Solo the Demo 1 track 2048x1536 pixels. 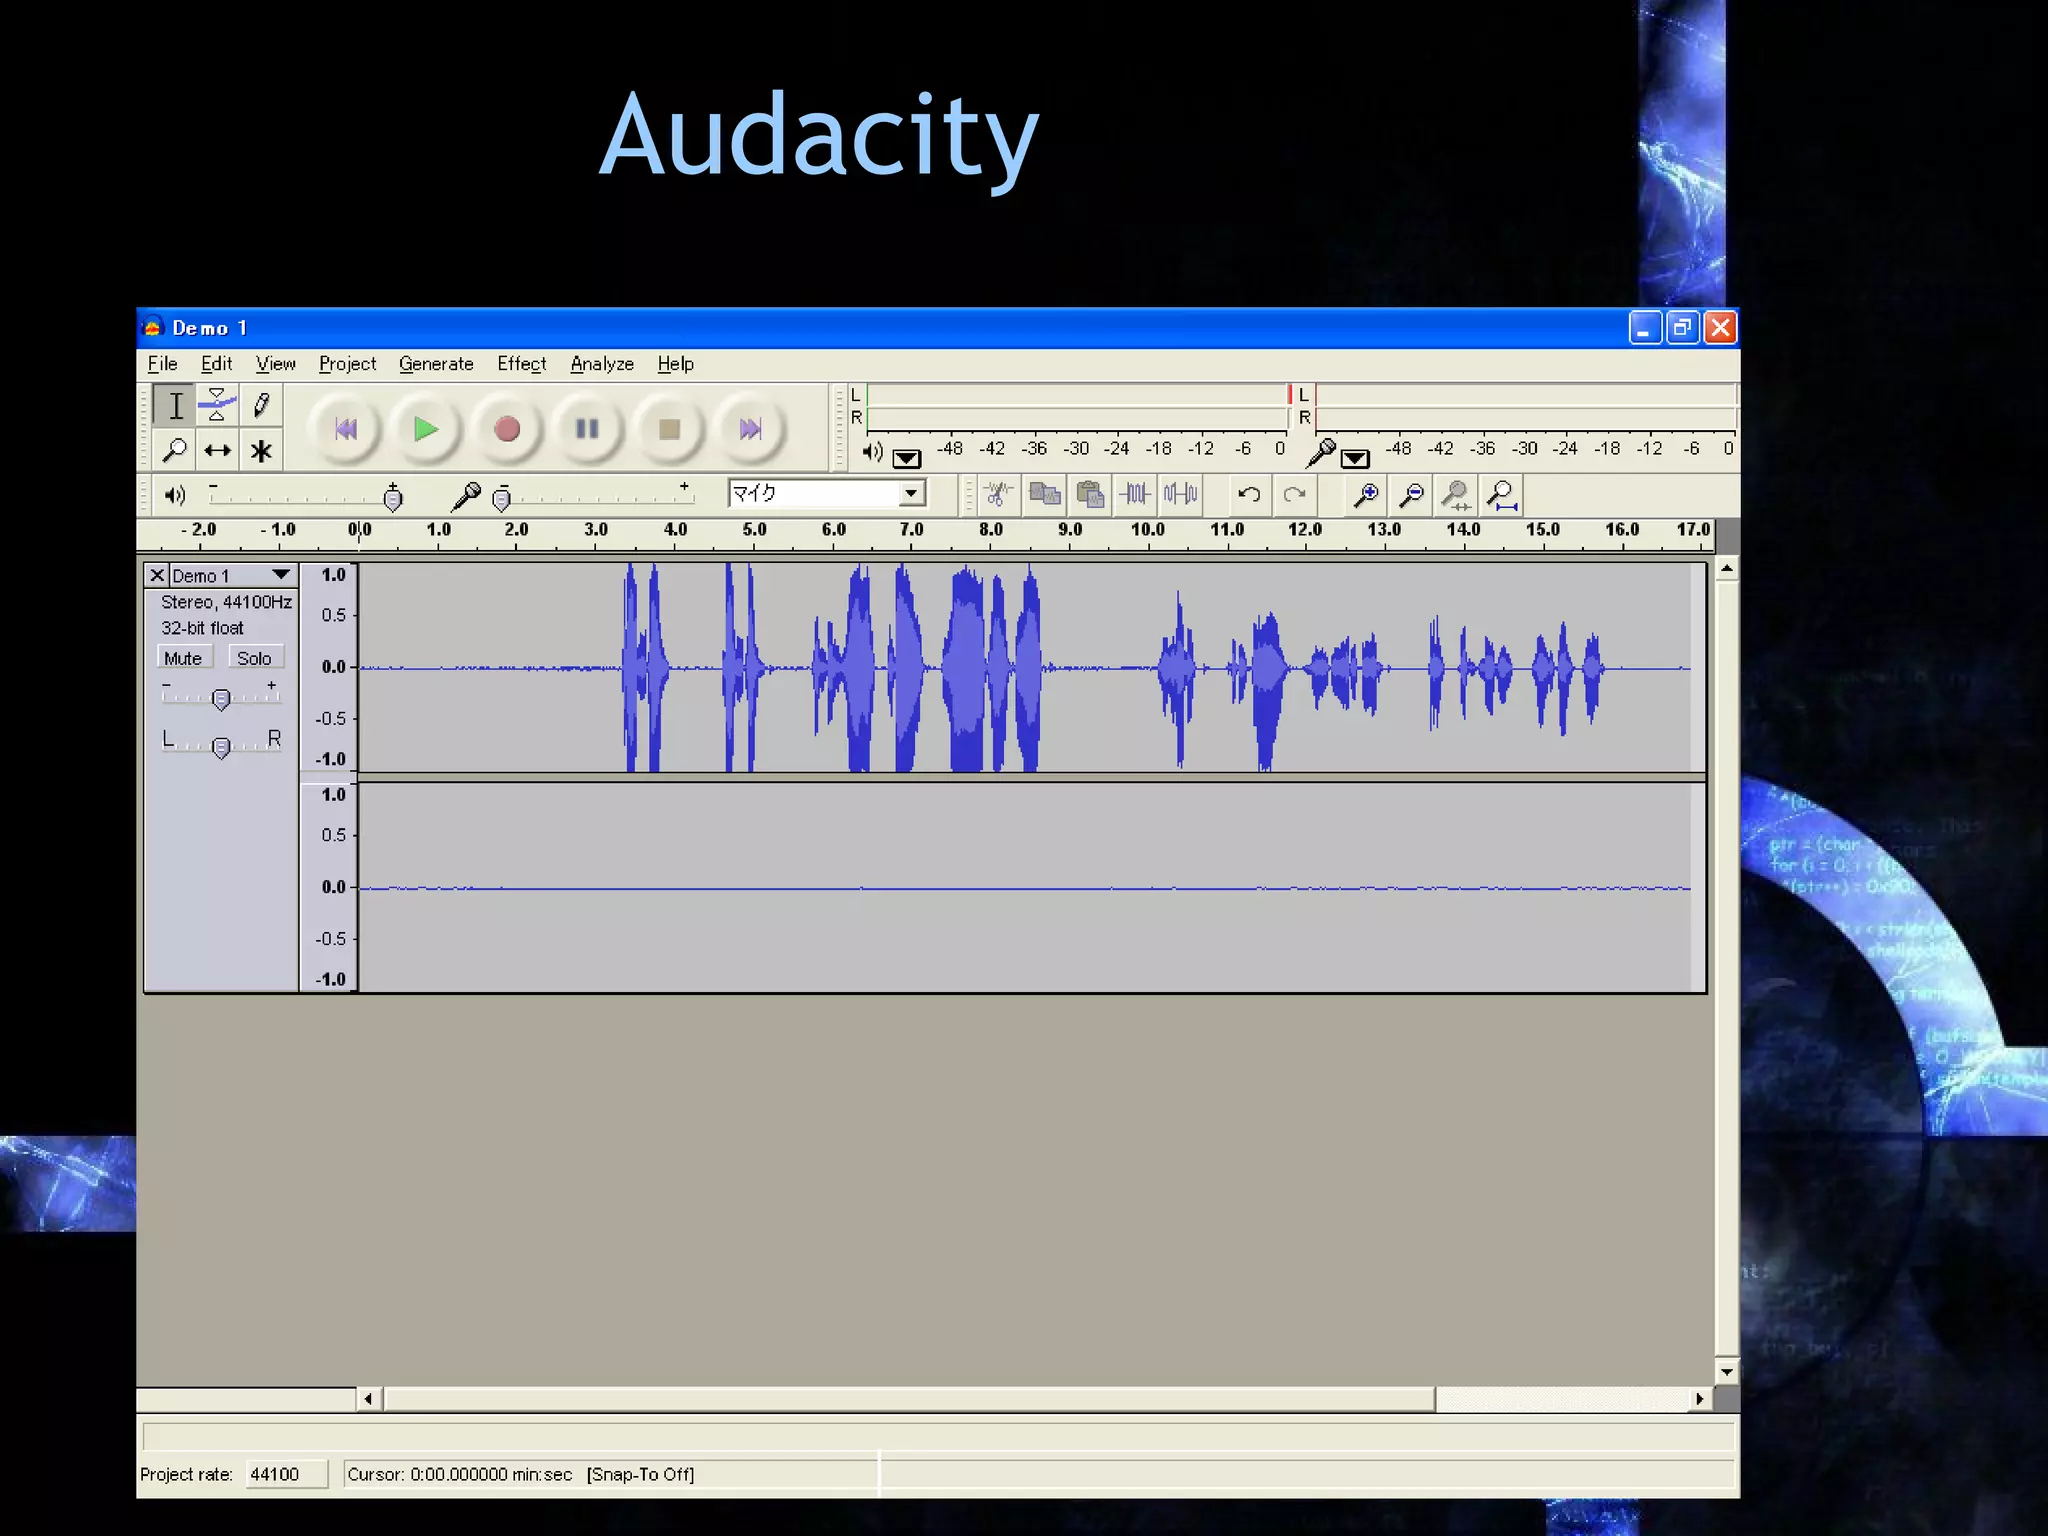[x=254, y=658]
